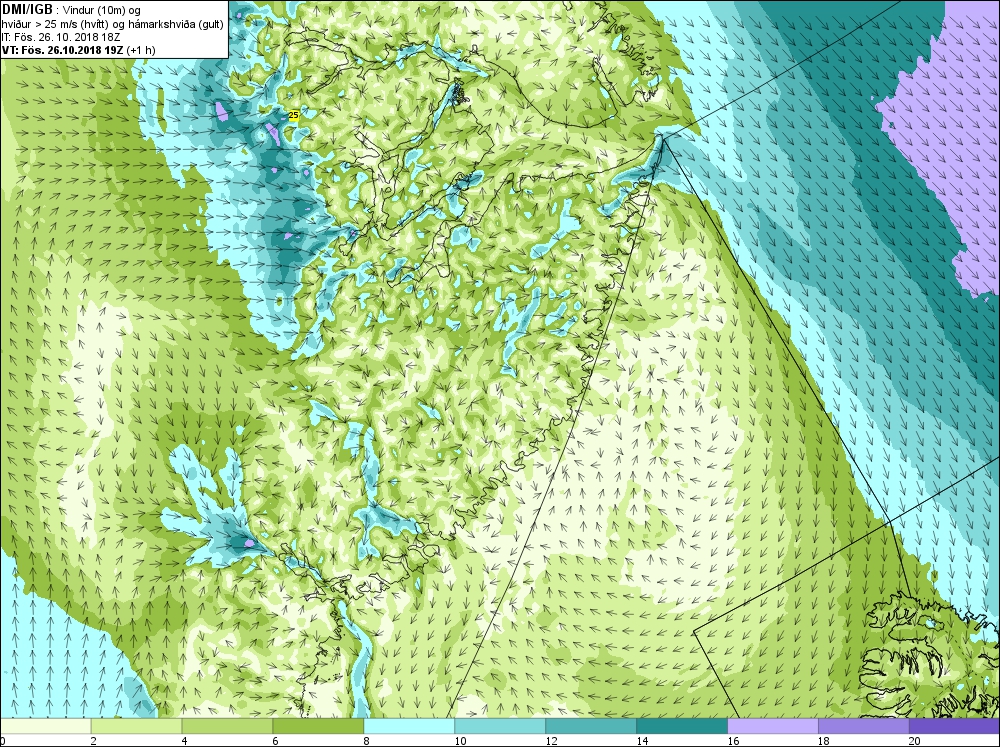Click legend scale label 20
Screen dimensions: 1000x747
915,741
